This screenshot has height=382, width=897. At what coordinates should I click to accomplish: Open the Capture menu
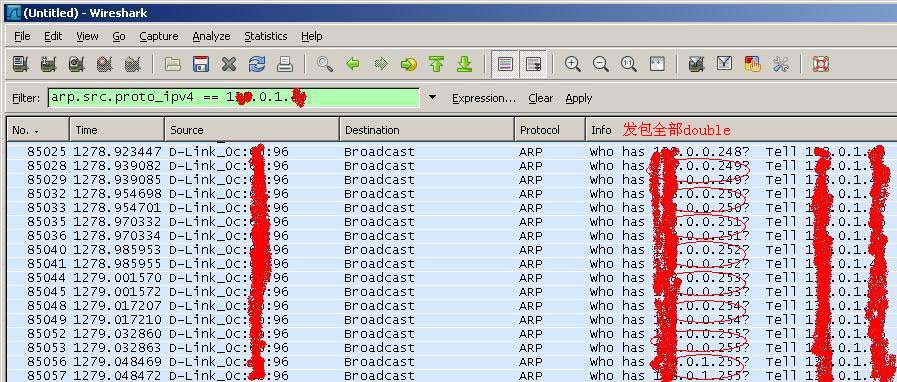159,36
